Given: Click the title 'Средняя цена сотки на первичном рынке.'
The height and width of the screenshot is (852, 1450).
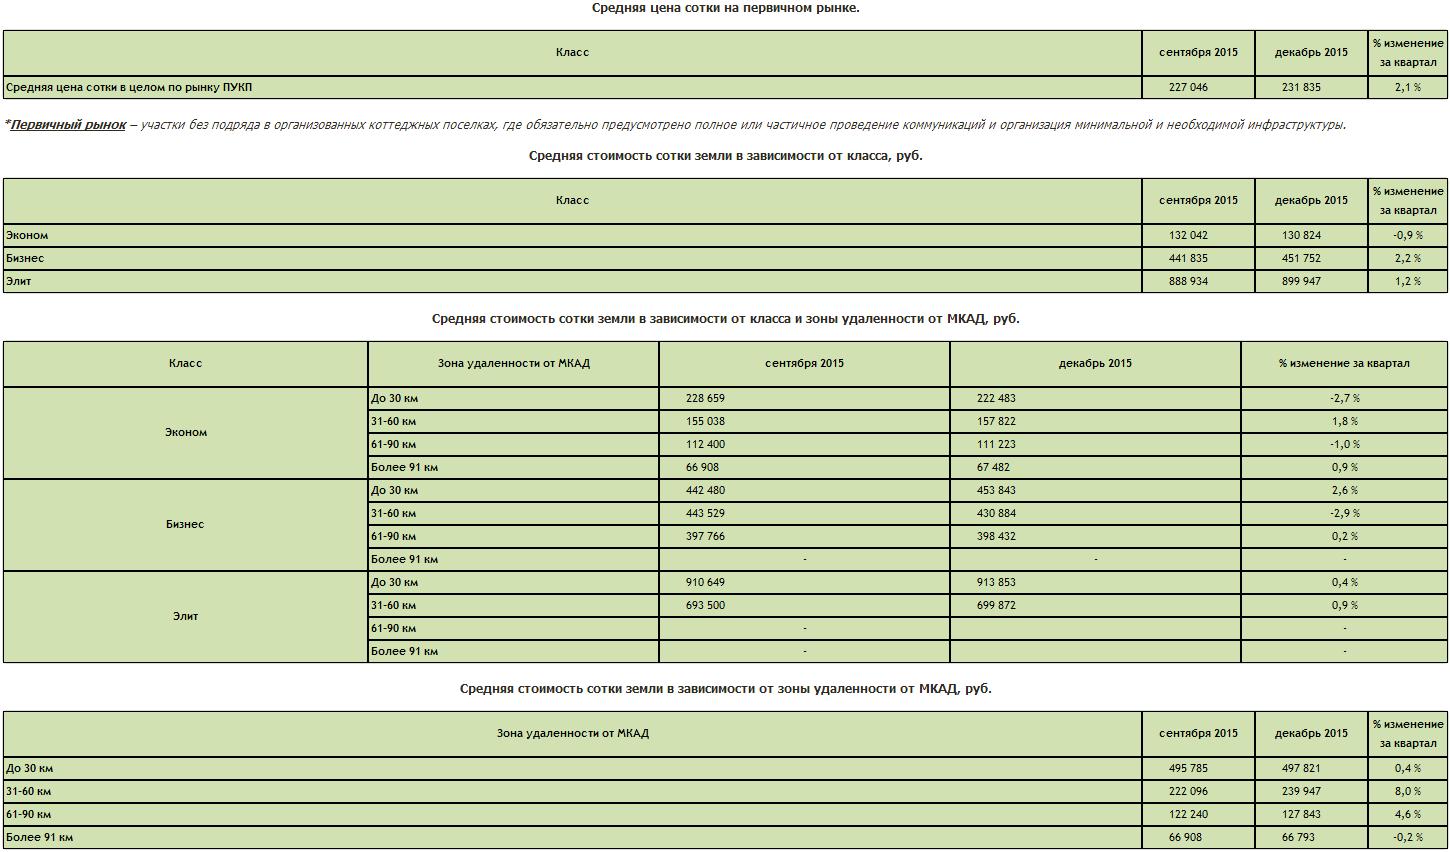Looking at the screenshot, I should (x=725, y=8).
